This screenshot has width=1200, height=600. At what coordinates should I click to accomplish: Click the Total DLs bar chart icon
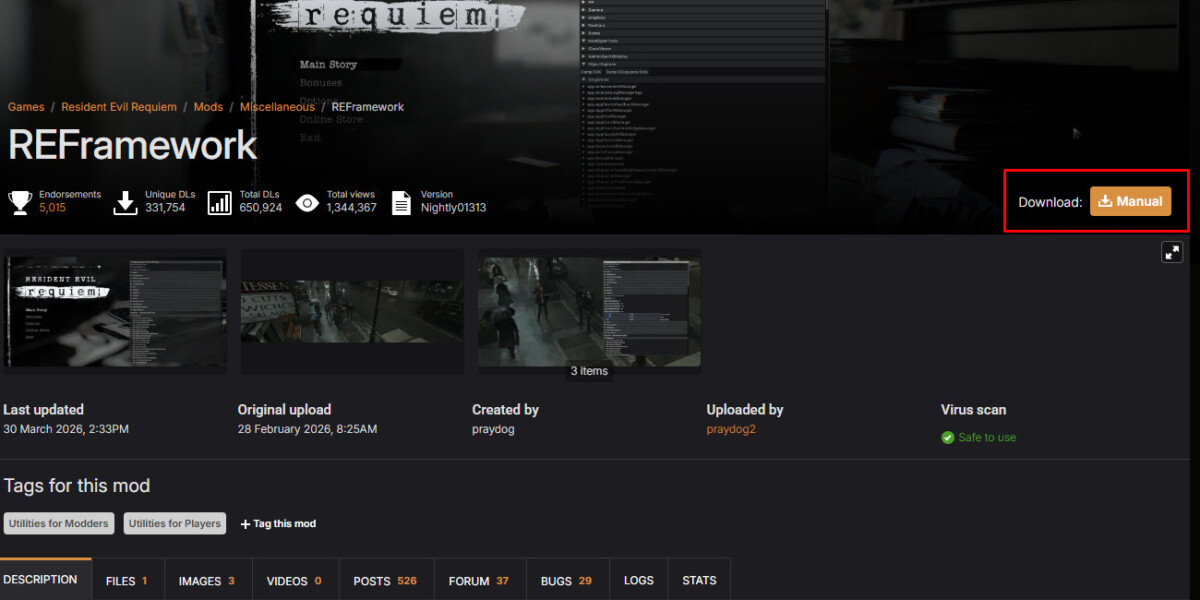220,202
